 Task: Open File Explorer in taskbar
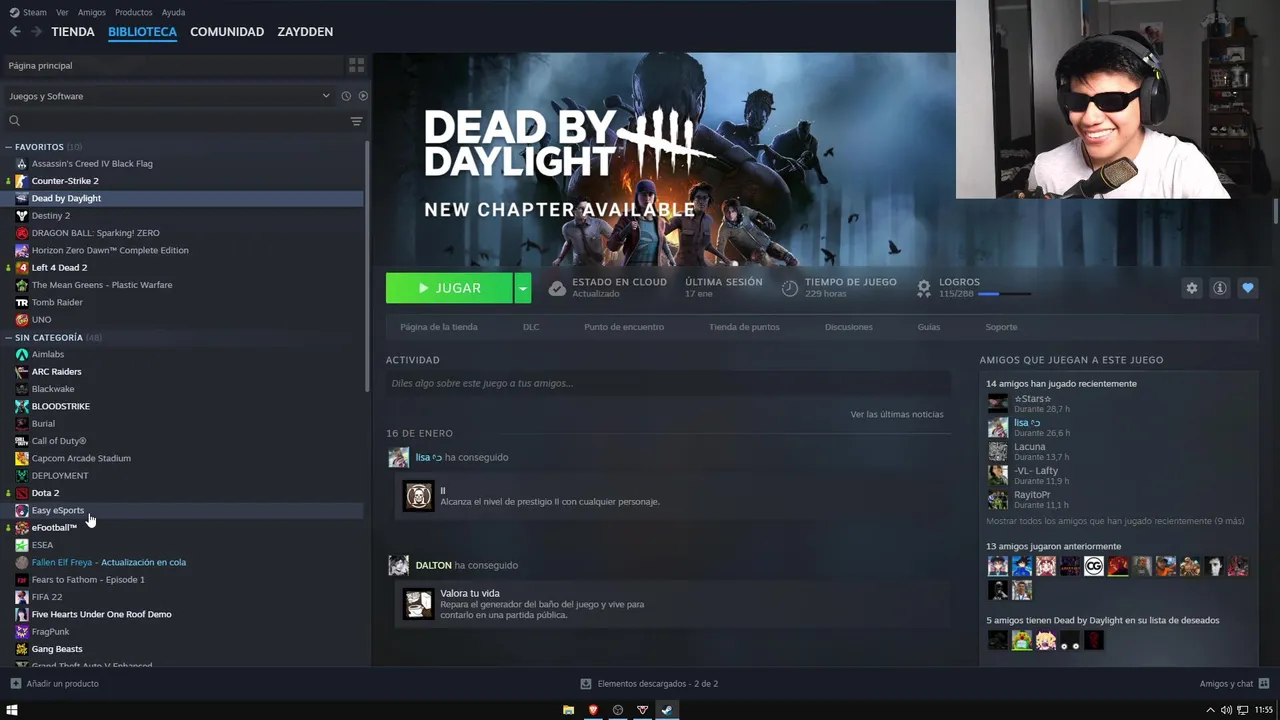568,710
